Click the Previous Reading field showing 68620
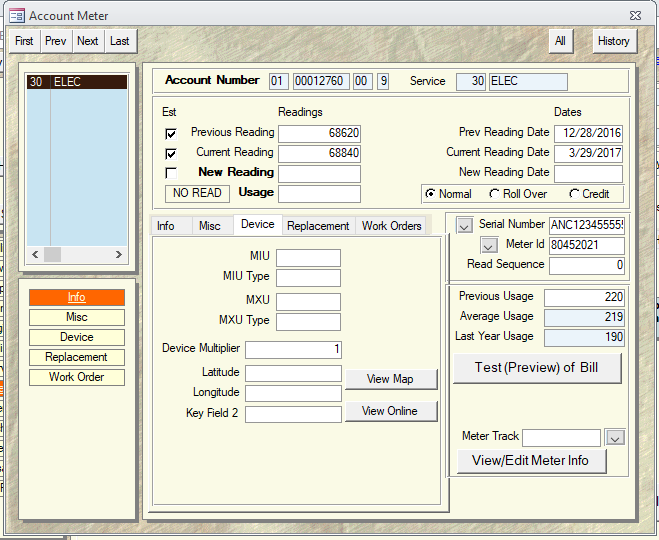This screenshot has height=540, width=659. coord(319,134)
